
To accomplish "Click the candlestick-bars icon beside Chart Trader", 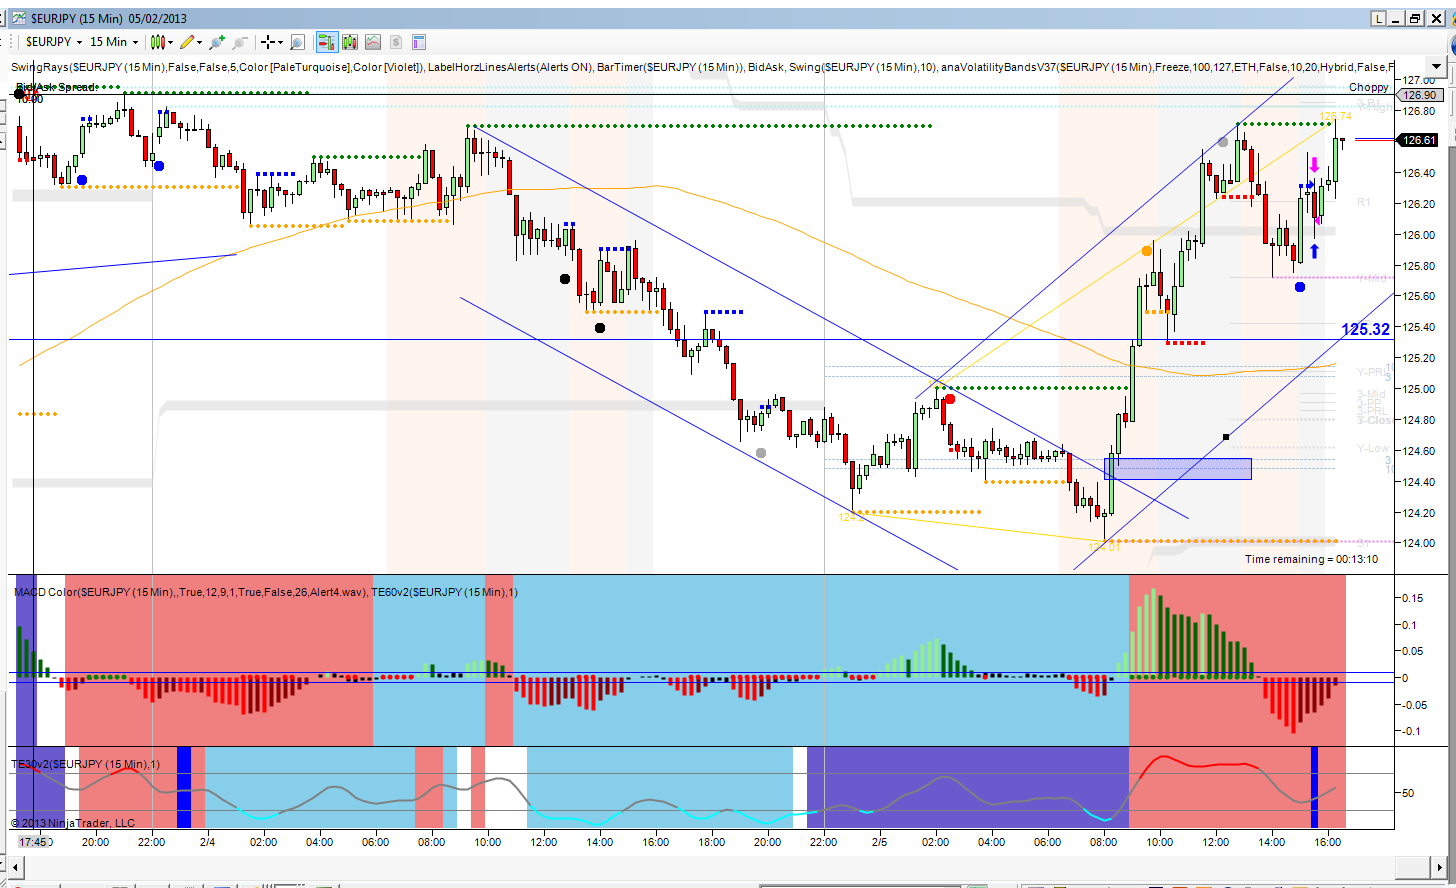I will [350, 42].
